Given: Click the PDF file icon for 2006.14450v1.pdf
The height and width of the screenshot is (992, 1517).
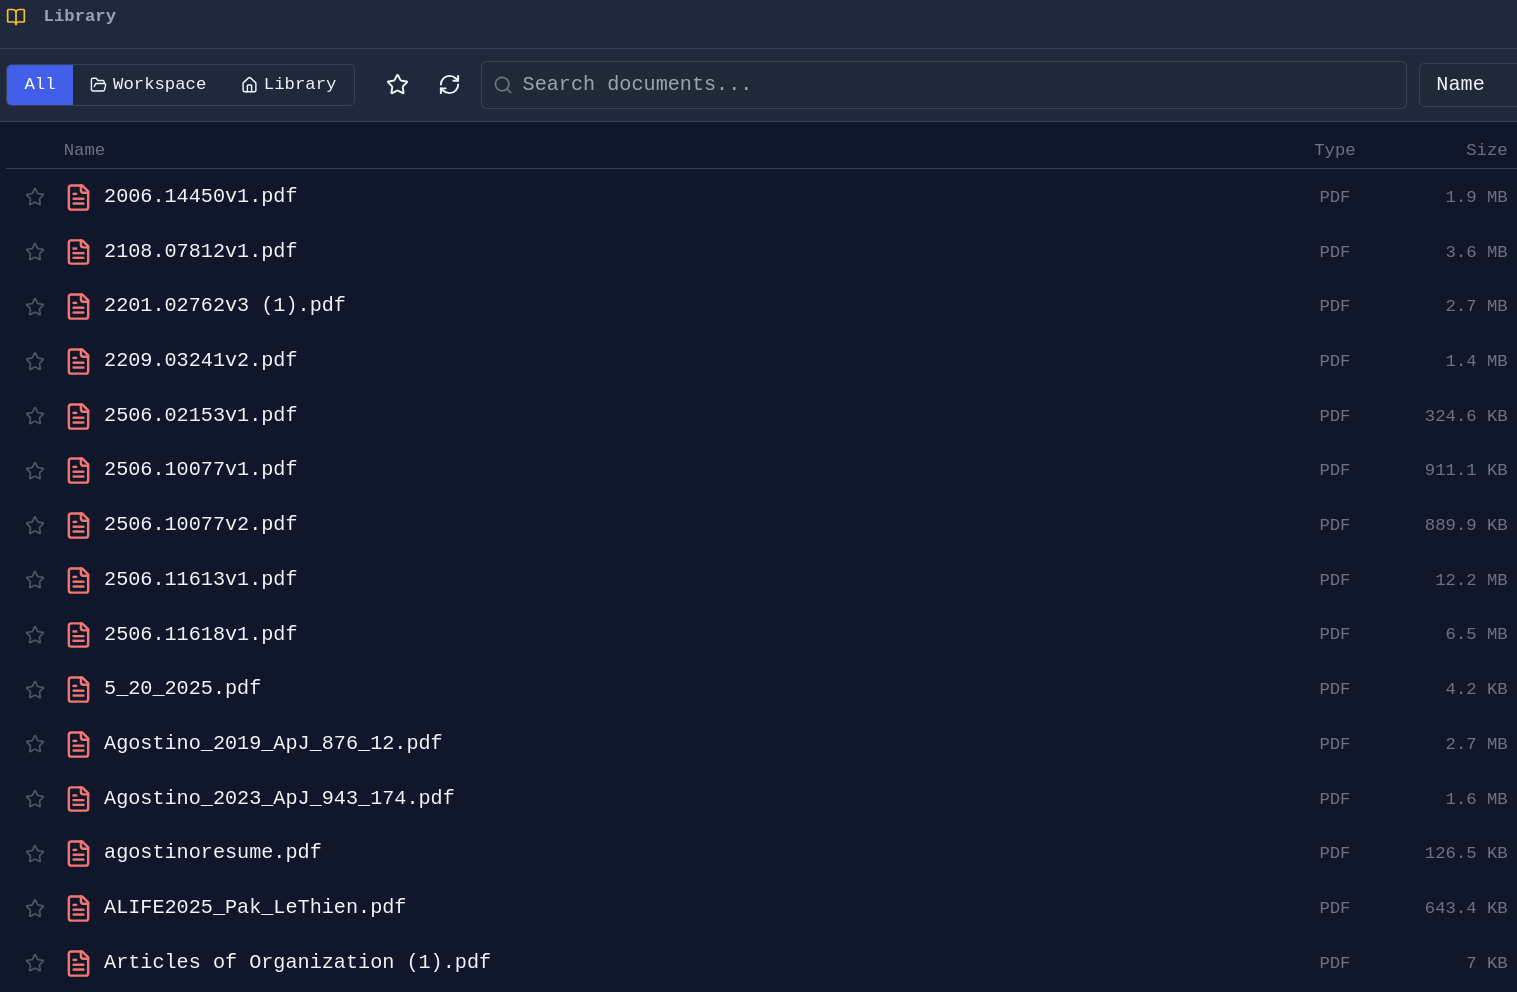Looking at the screenshot, I should coord(78,197).
